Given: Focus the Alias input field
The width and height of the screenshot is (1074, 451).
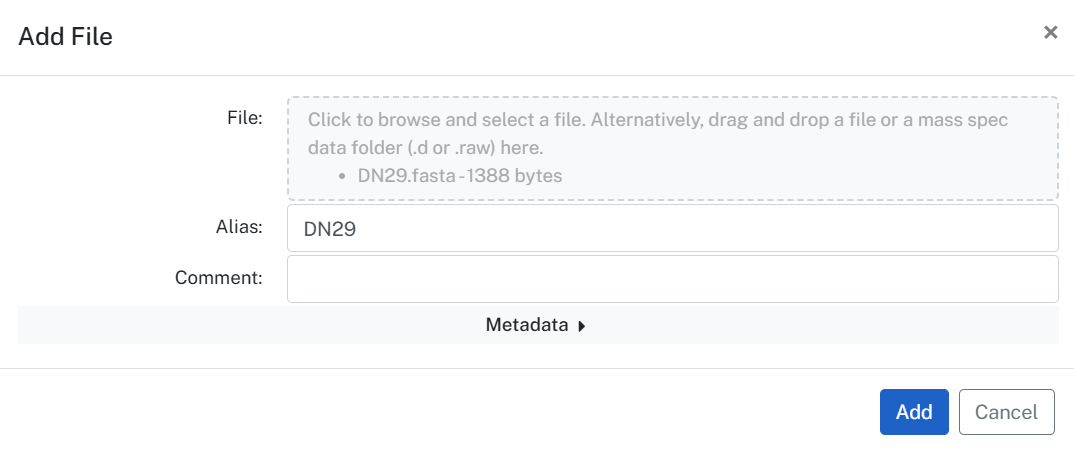Looking at the screenshot, I should (673, 228).
